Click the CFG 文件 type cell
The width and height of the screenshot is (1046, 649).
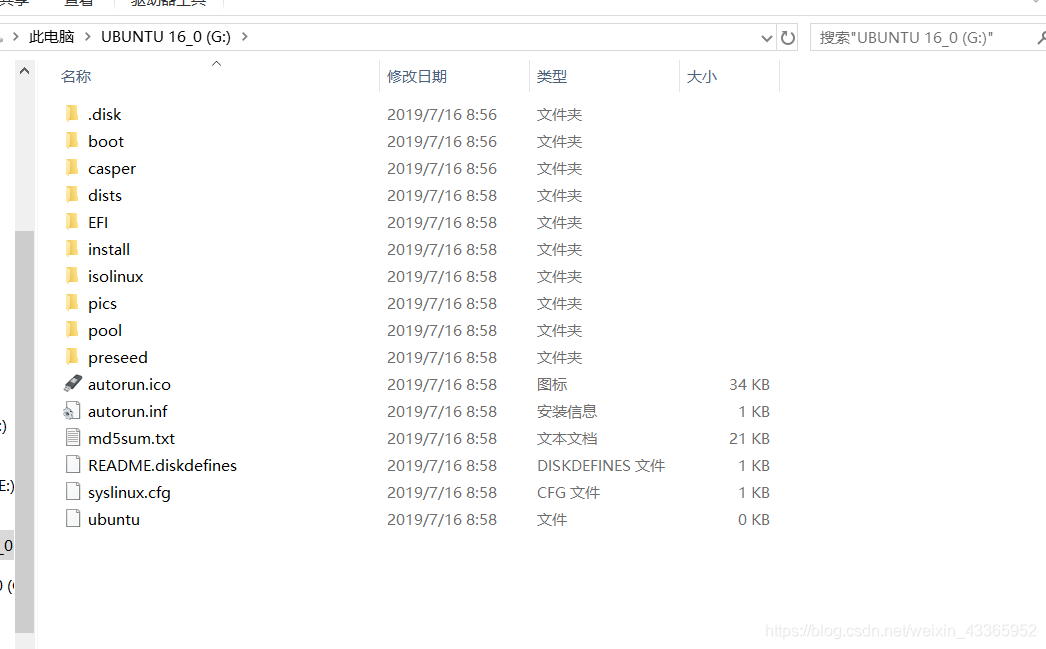tap(568, 492)
